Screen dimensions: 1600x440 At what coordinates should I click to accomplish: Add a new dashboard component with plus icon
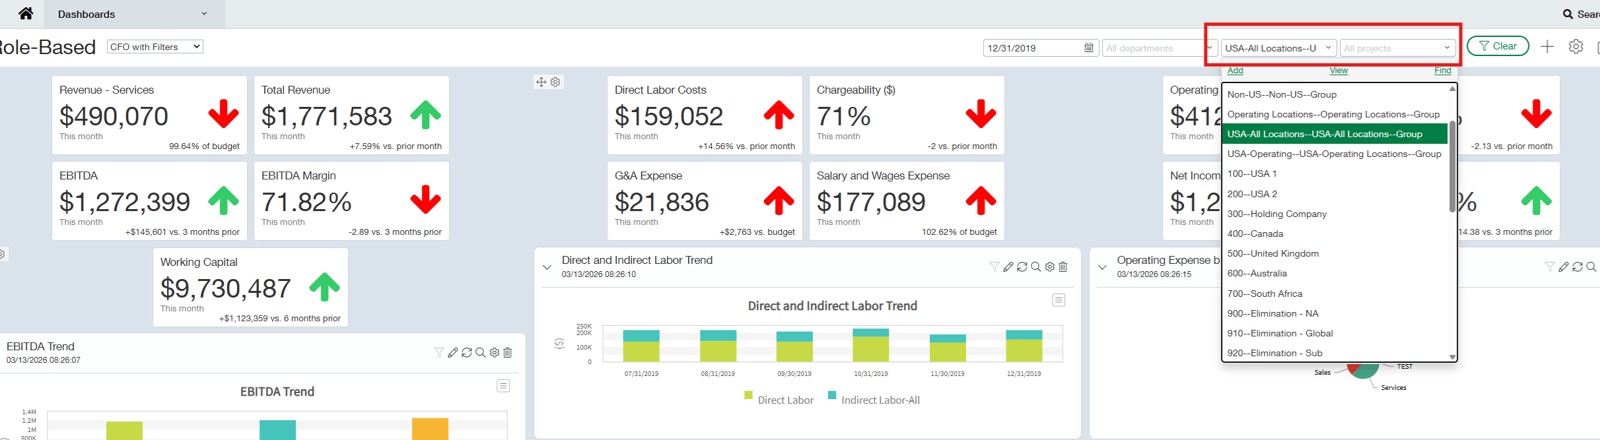(x=1547, y=47)
